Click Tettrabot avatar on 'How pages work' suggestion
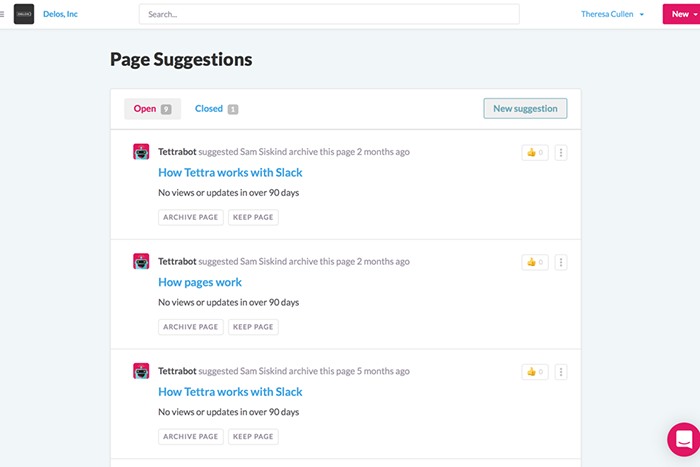 141,262
